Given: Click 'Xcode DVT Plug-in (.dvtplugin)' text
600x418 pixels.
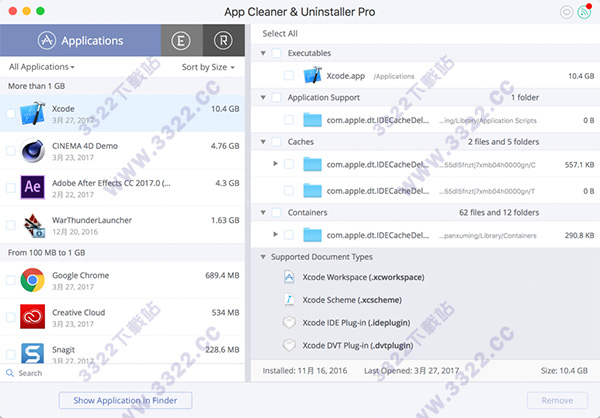Looking at the screenshot, I should [x=358, y=346].
